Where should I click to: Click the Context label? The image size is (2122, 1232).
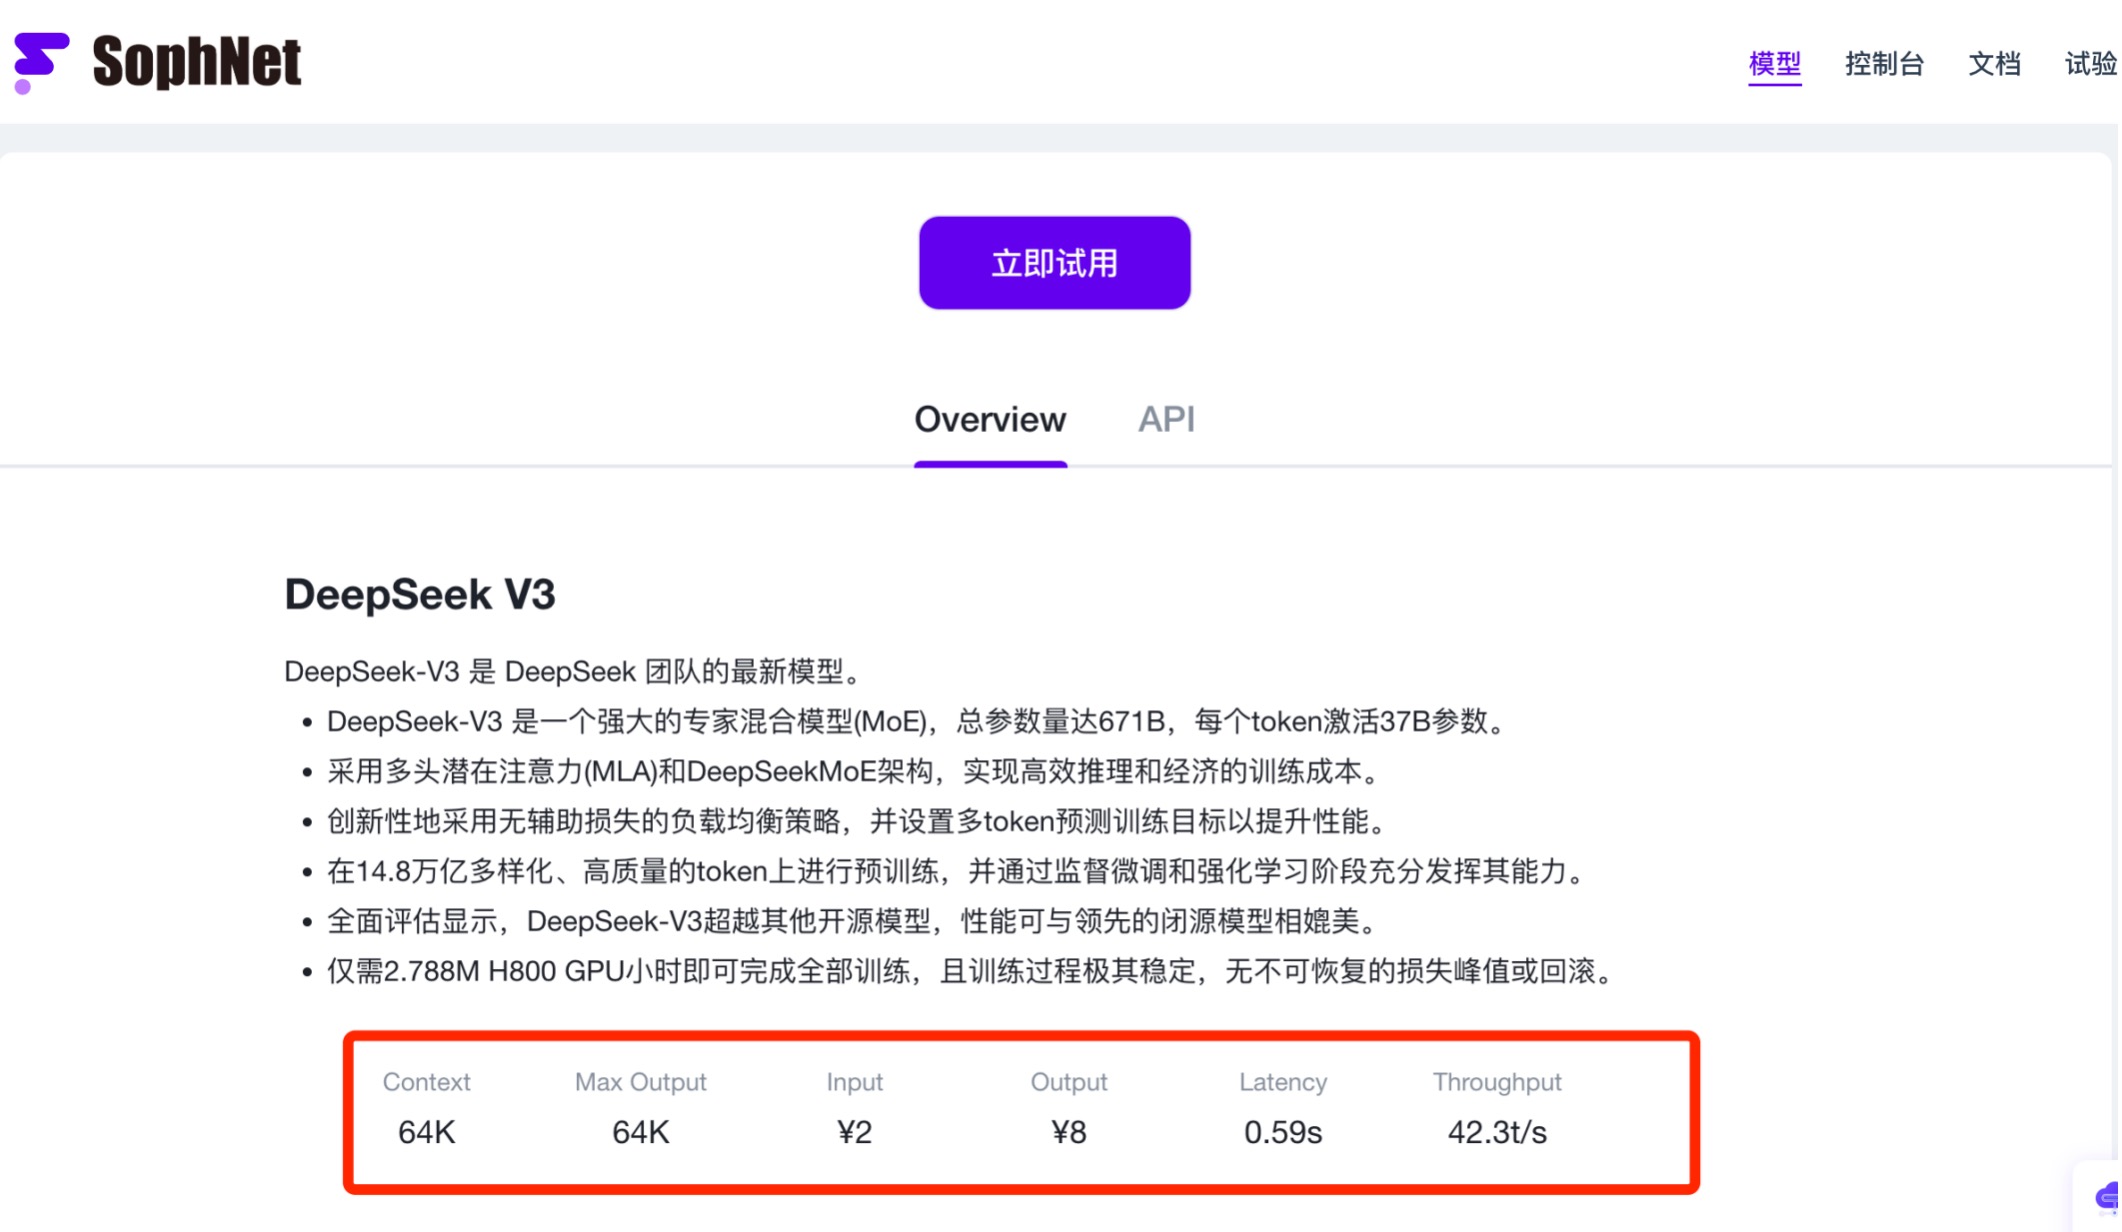tap(426, 1082)
